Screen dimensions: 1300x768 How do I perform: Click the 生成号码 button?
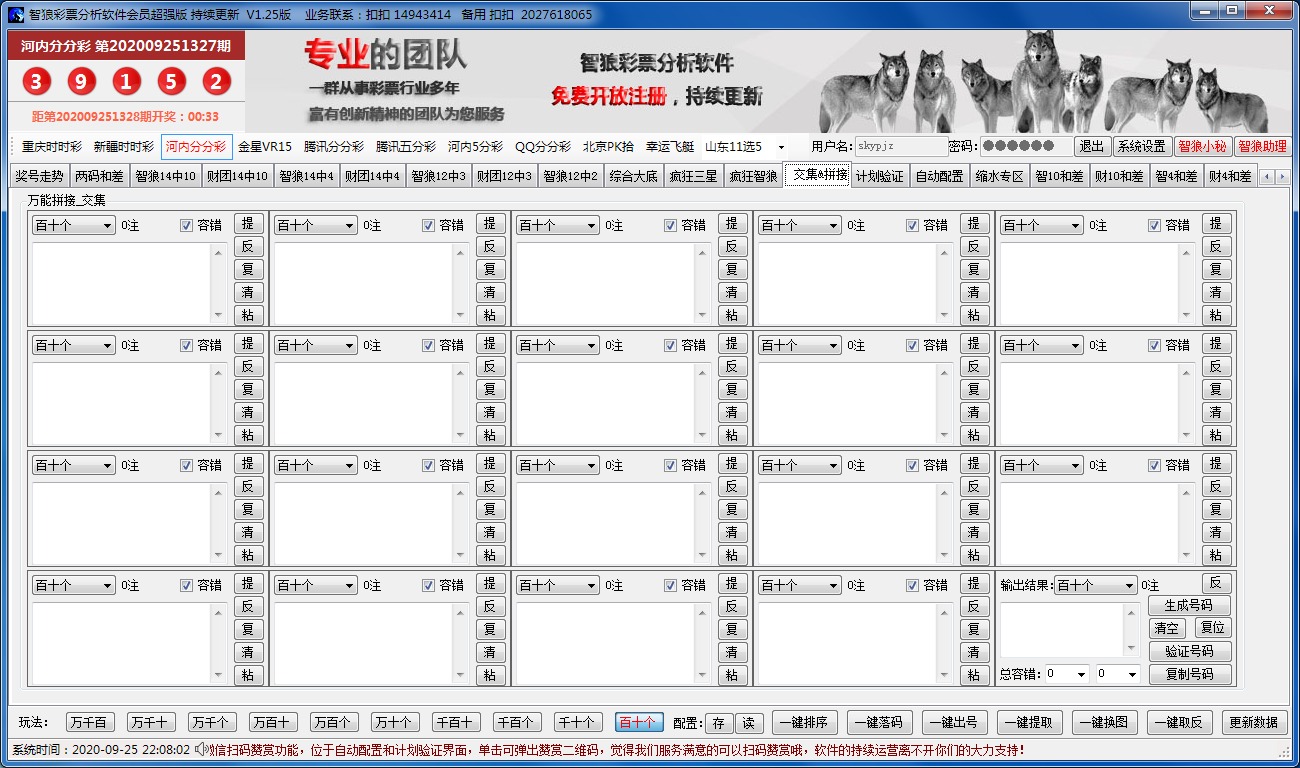1188,606
